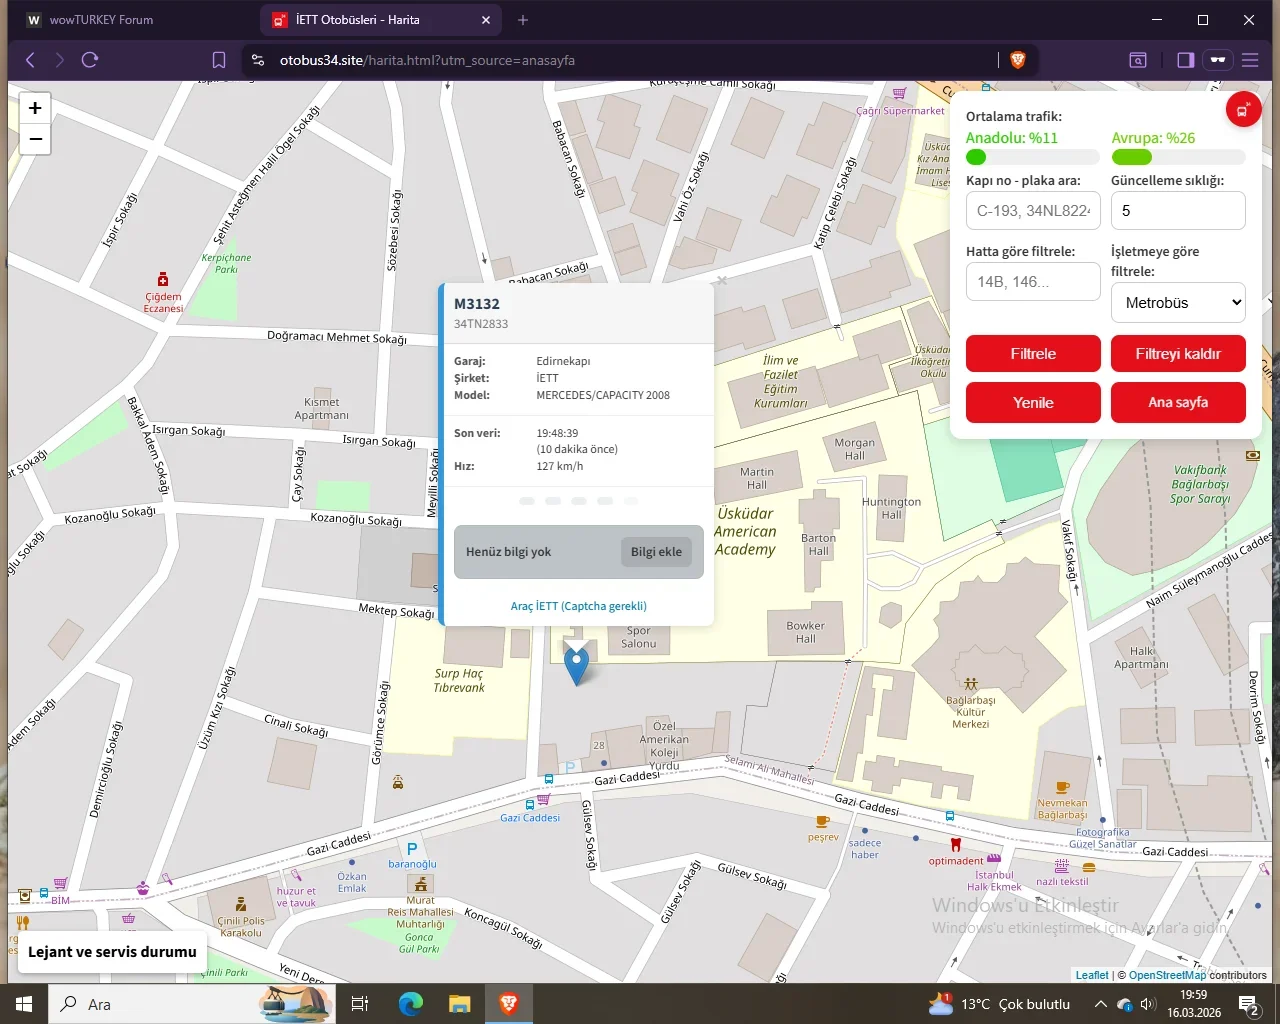Zoom in on the map
1280x1024 pixels.
(x=35, y=108)
